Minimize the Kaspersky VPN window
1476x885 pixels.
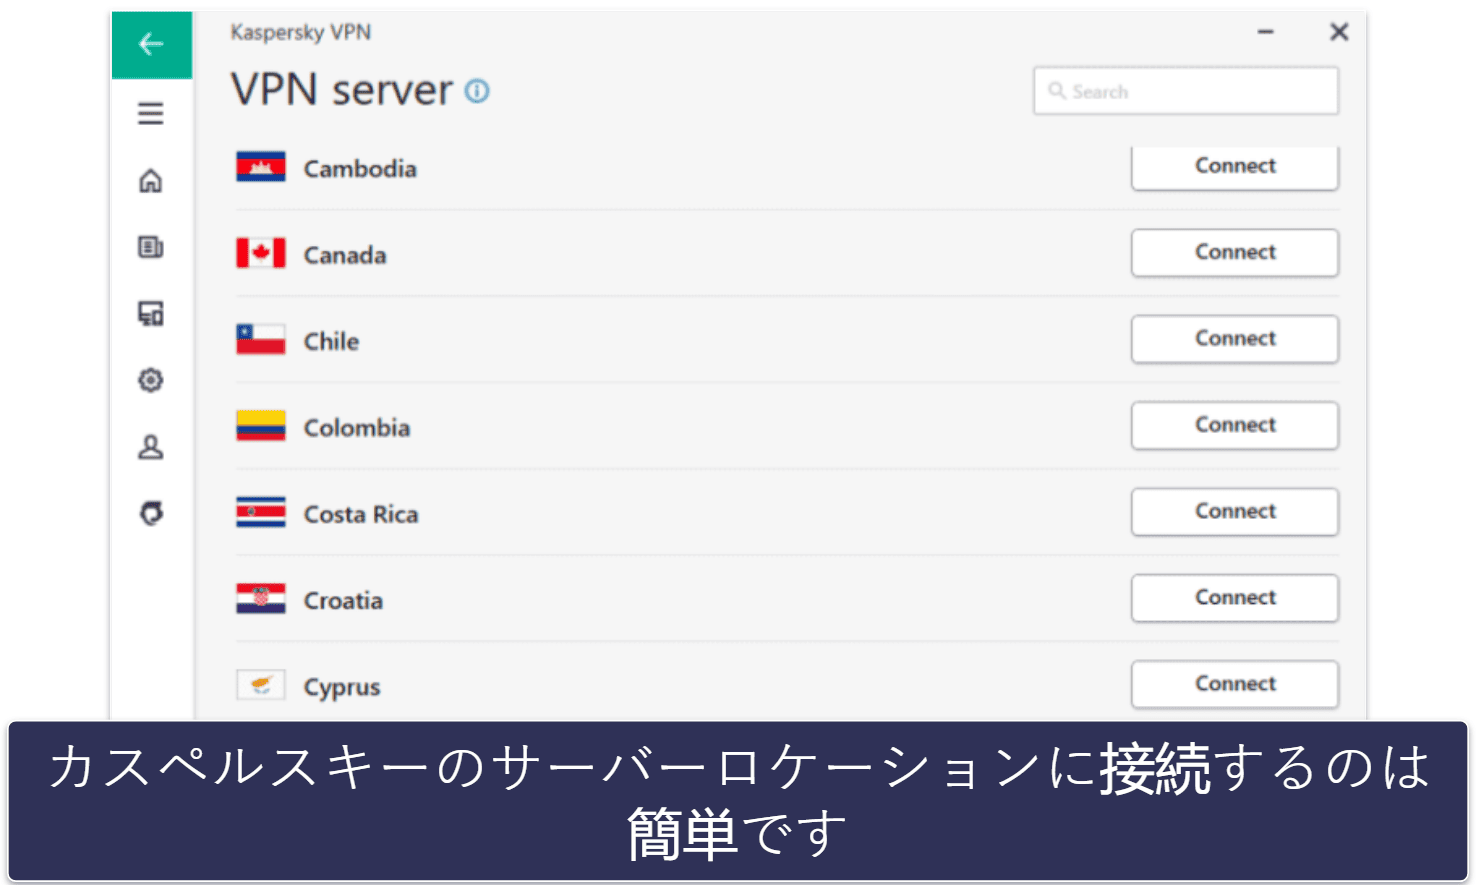(x=1266, y=32)
